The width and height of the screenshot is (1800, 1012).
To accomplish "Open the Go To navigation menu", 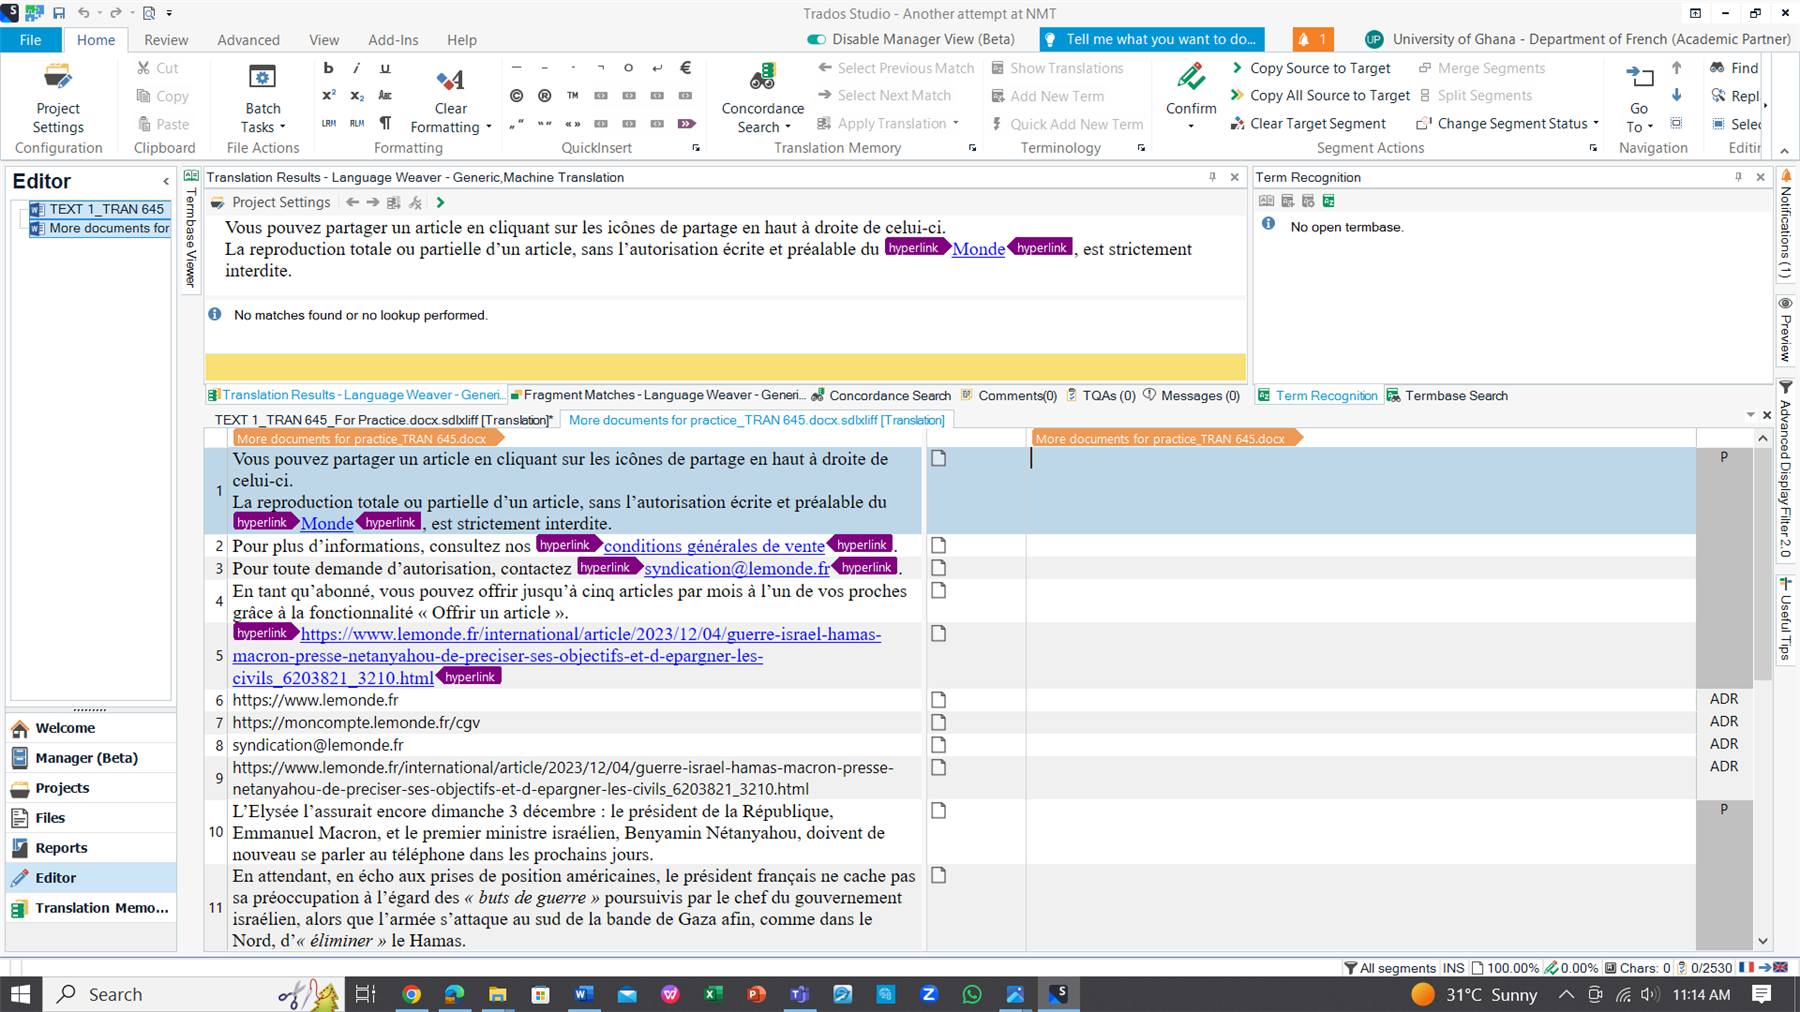I will pyautogui.click(x=1639, y=98).
